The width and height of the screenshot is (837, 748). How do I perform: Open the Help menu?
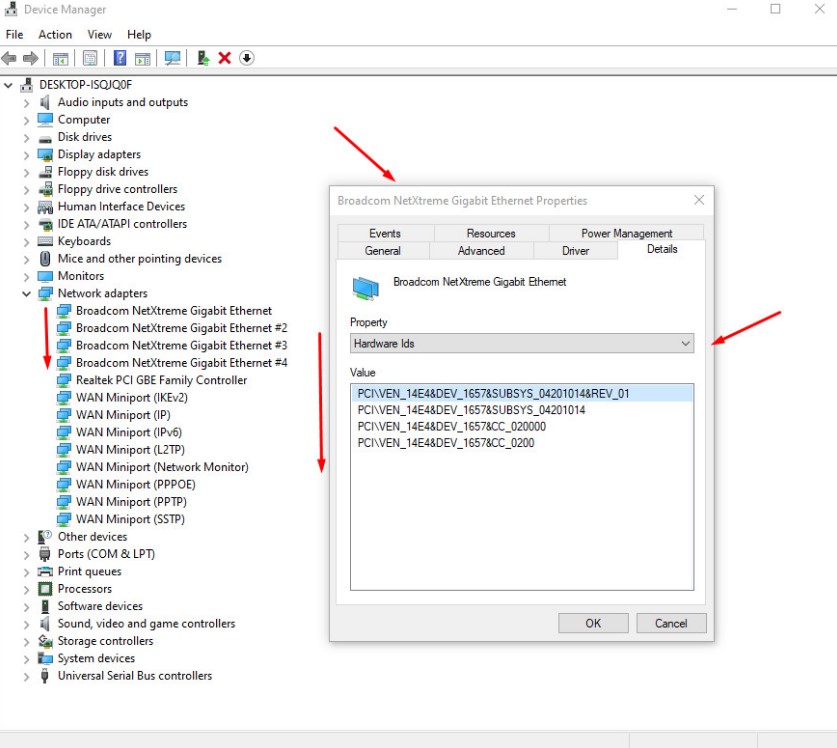[x=139, y=35]
